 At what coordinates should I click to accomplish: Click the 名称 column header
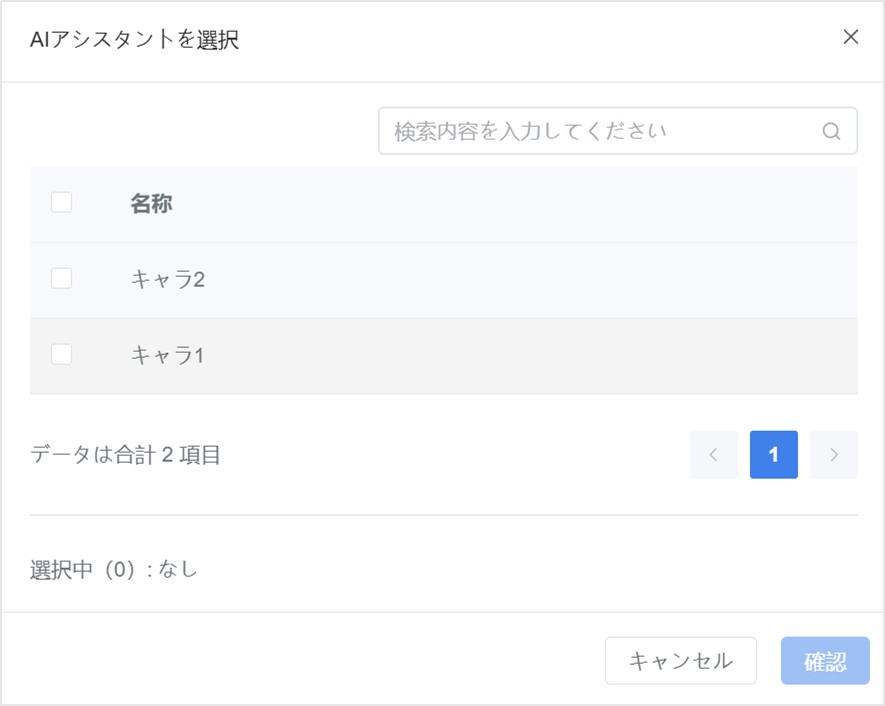151,203
